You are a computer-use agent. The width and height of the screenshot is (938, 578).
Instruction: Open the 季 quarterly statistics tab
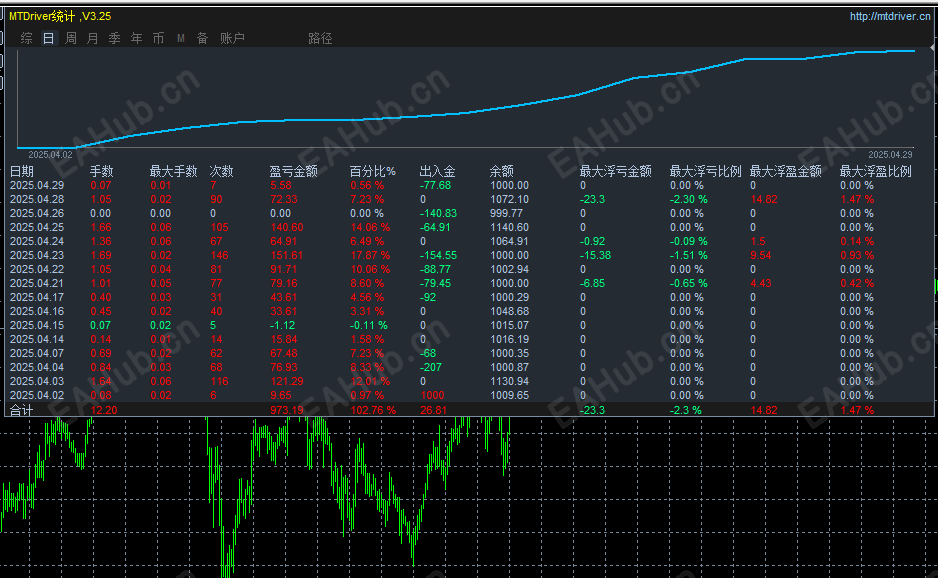(x=114, y=38)
